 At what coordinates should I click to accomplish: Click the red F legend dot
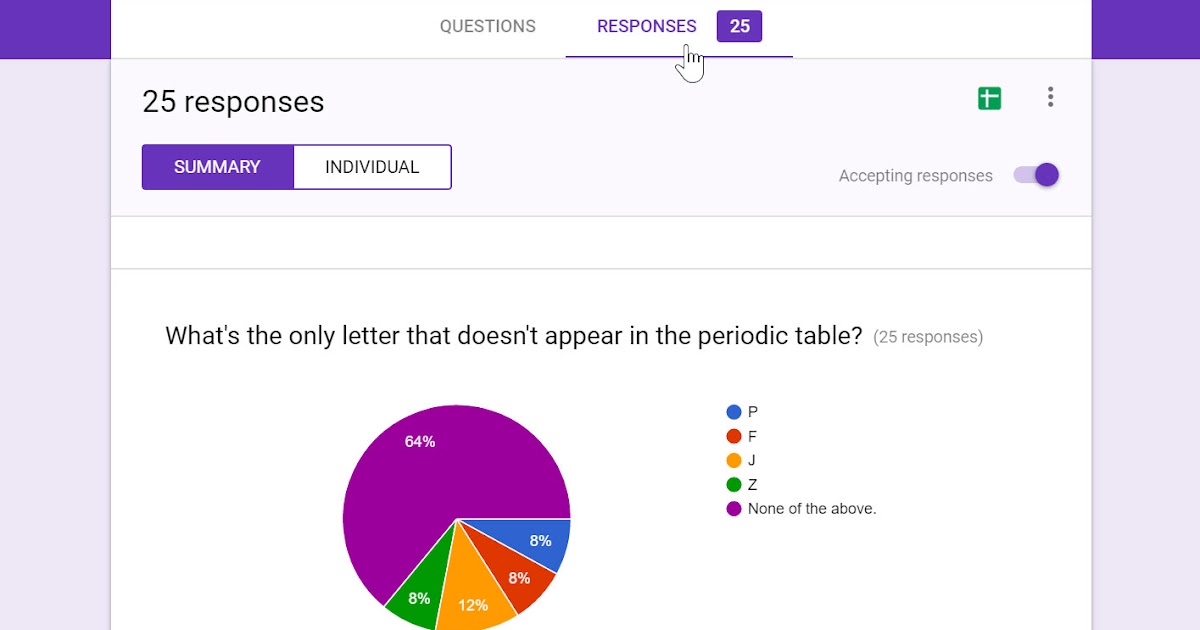click(734, 436)
